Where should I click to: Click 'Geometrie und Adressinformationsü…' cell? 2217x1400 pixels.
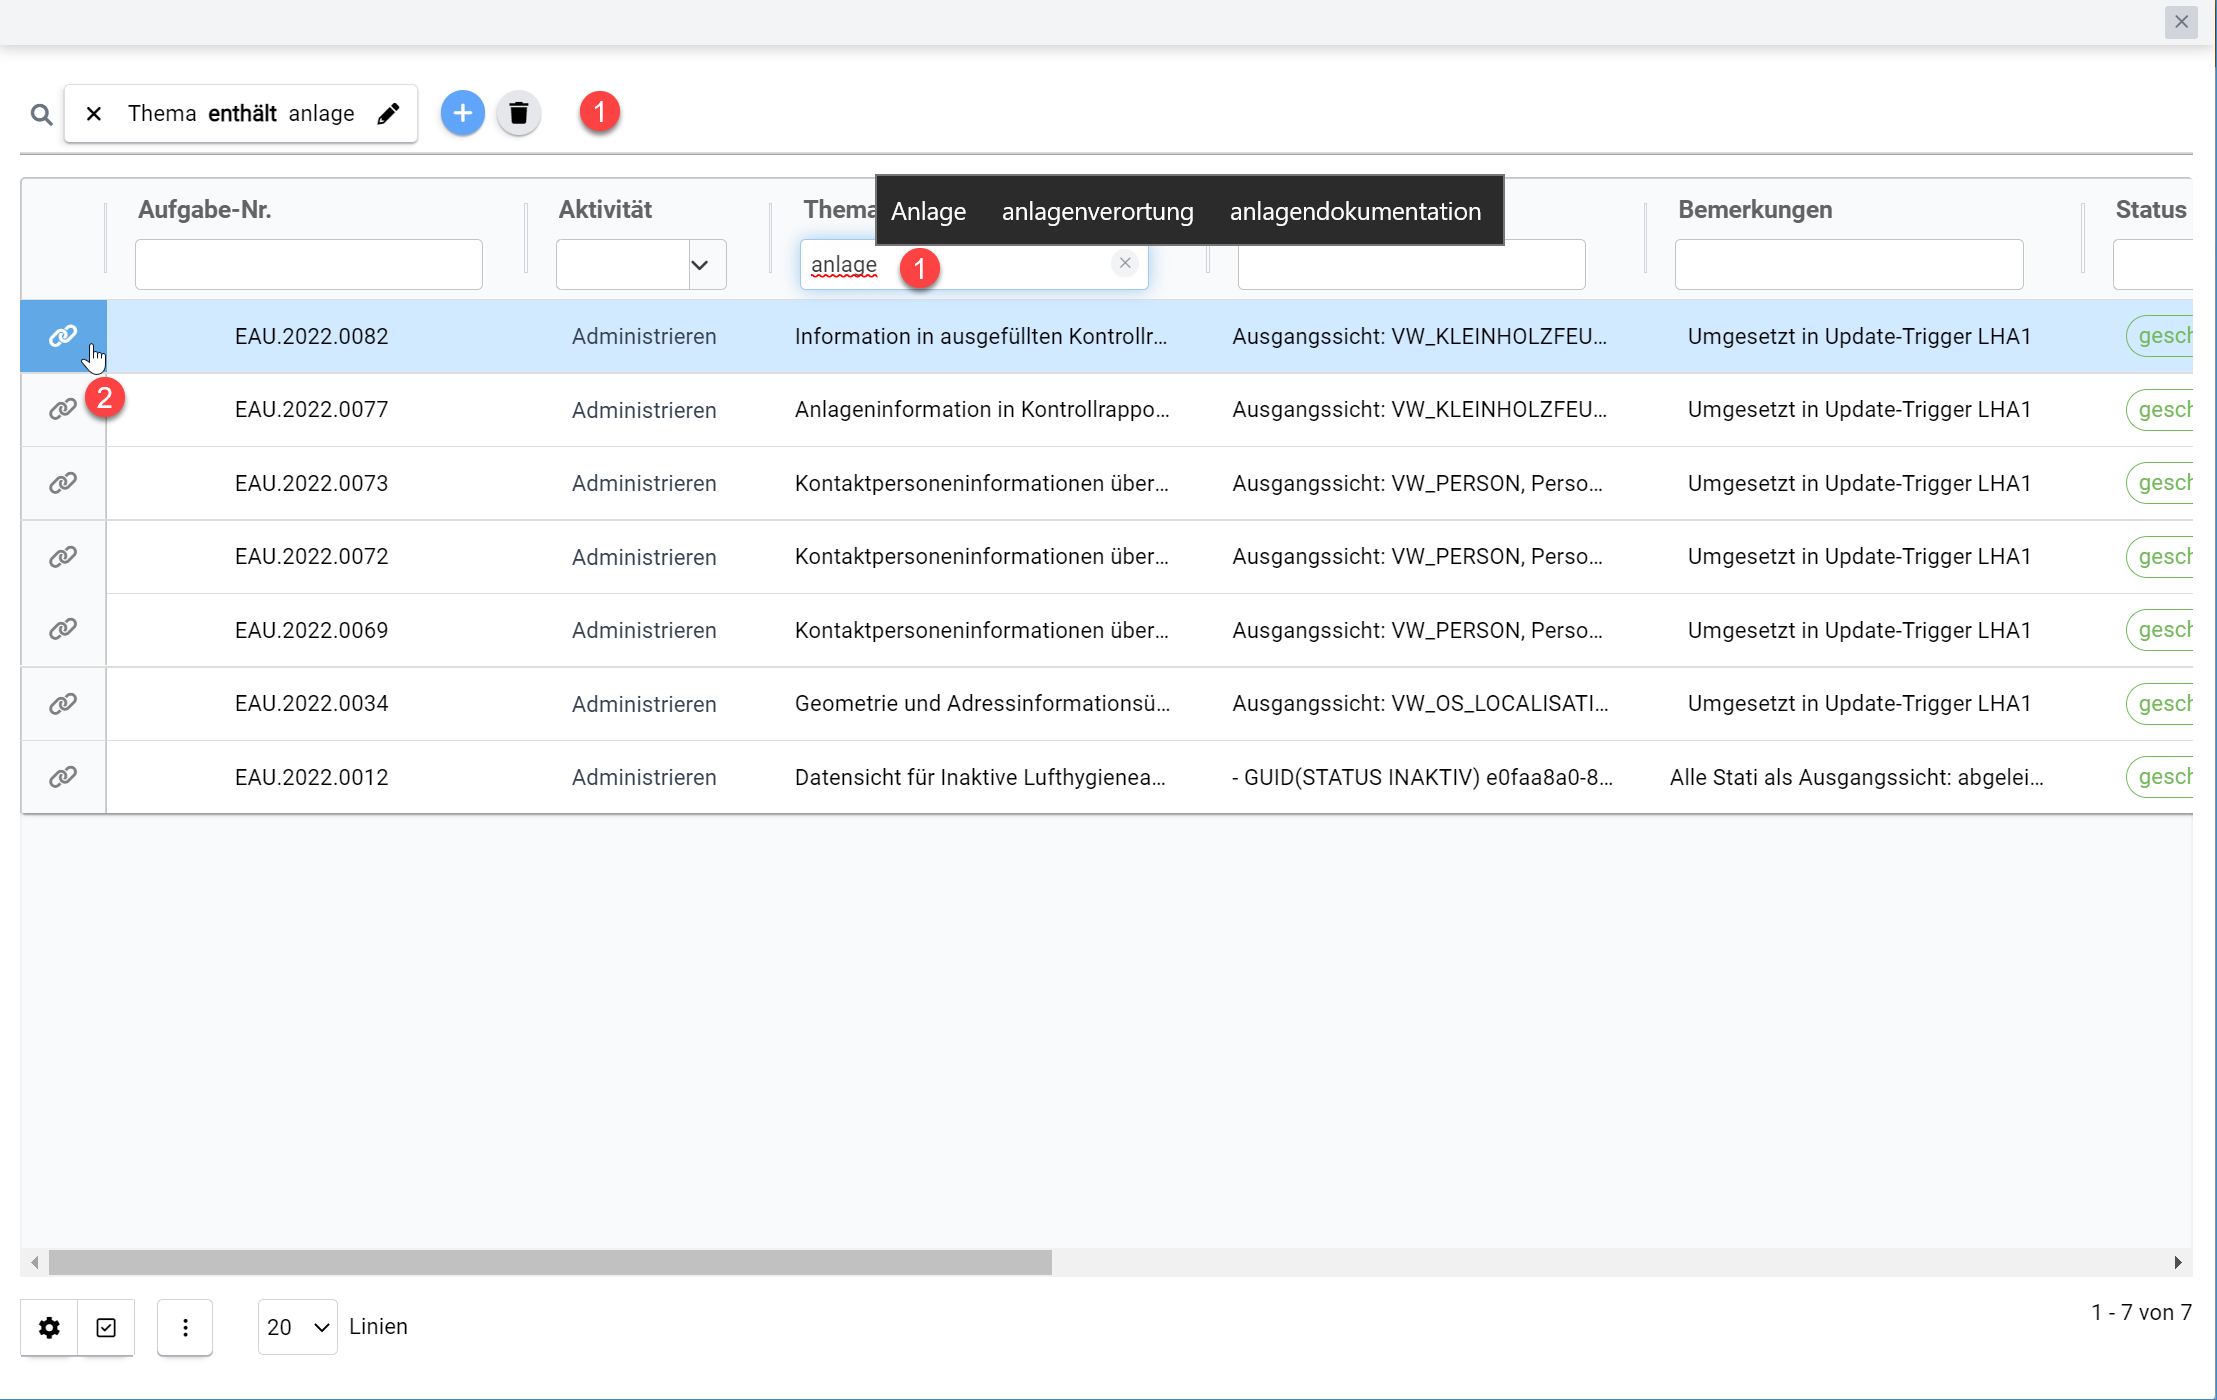coord(982,703)
